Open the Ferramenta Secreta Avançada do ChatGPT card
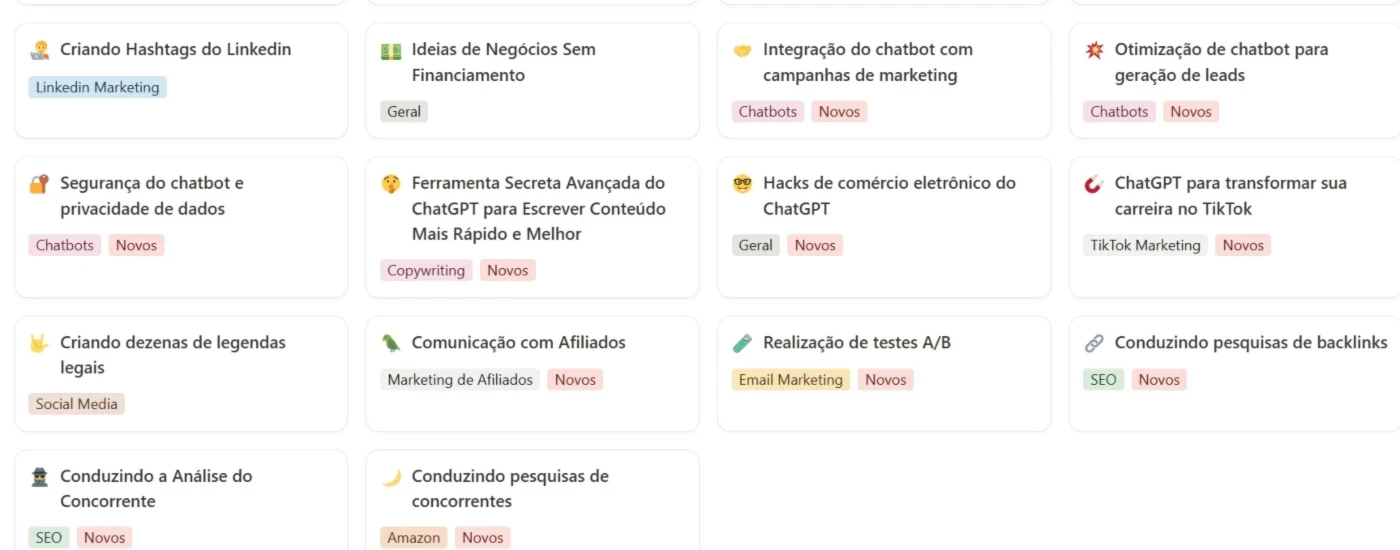The width and height of the screenshot is (1400, 550). tap(538, 208)
